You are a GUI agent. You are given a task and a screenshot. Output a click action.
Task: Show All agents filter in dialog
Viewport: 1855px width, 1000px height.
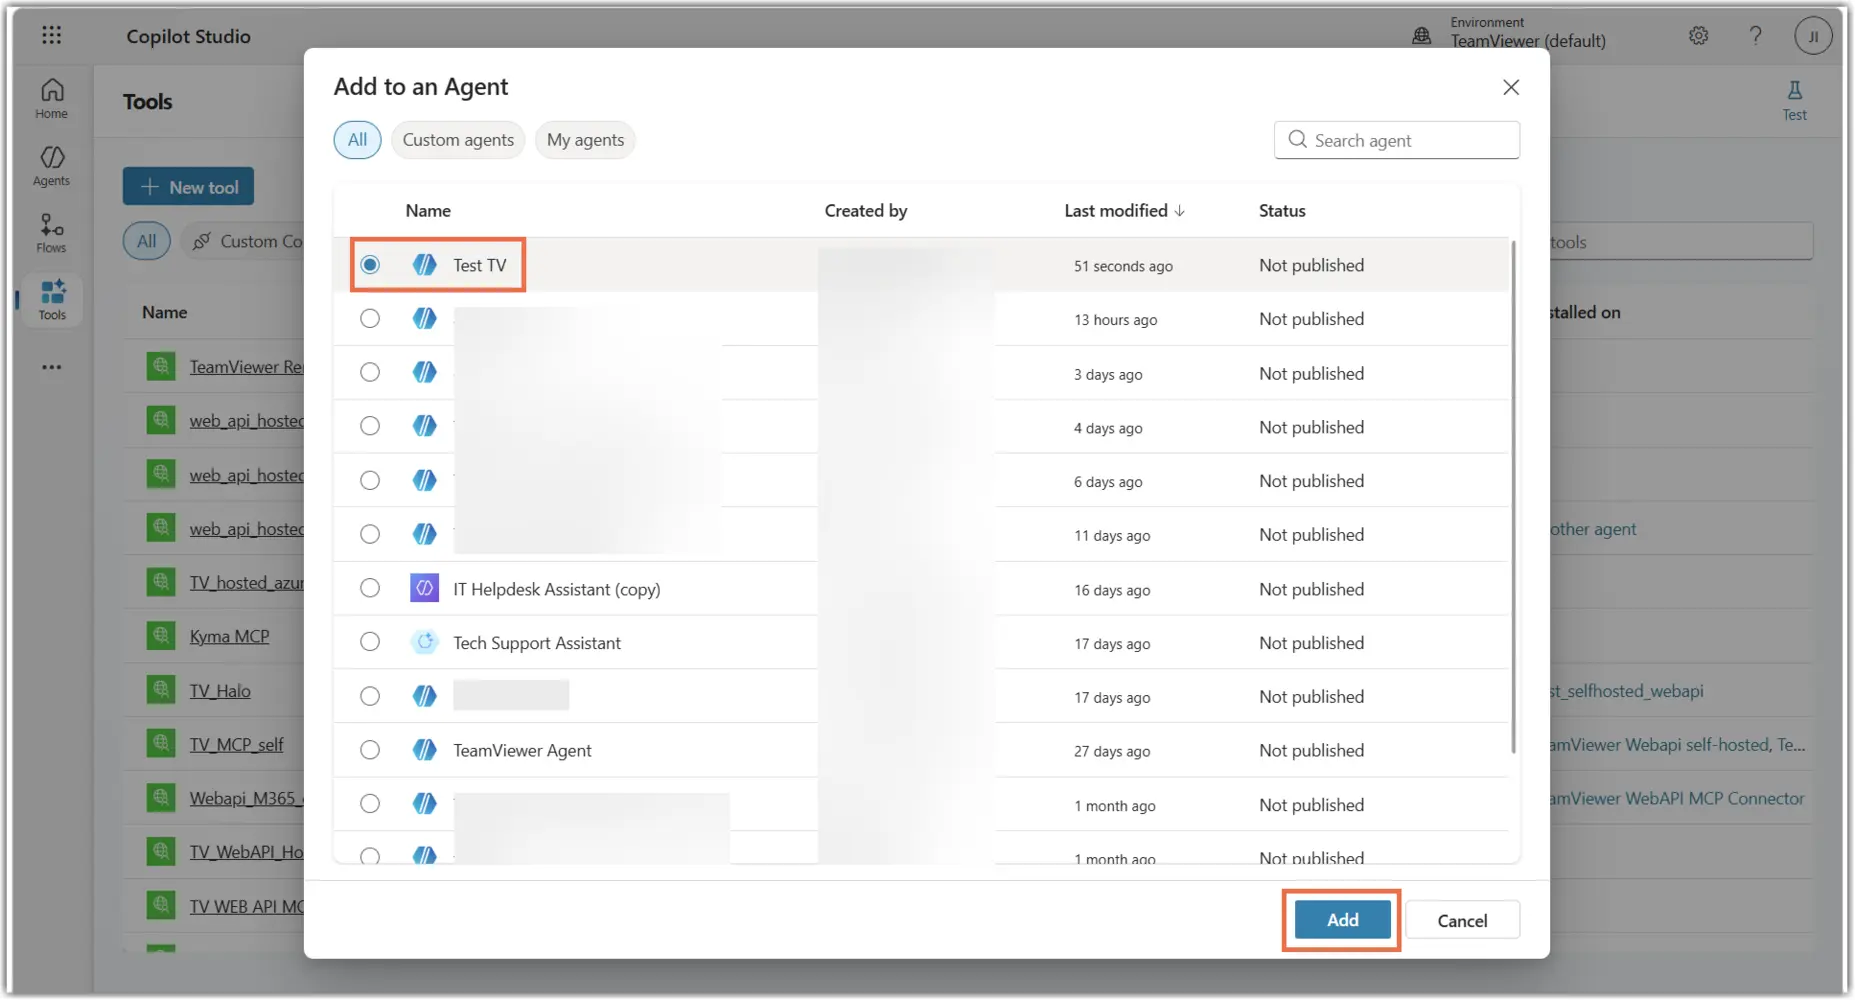coord(357,140)
